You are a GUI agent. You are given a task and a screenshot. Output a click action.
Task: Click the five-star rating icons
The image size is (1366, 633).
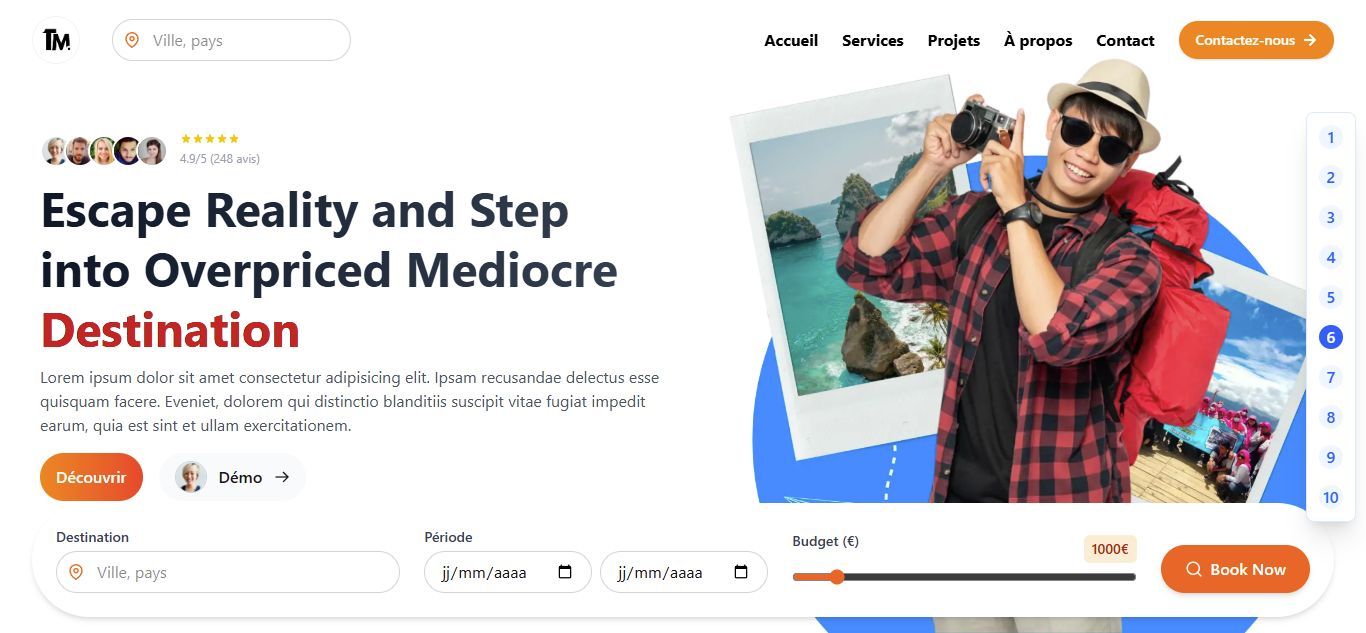[x=210, y=139]
